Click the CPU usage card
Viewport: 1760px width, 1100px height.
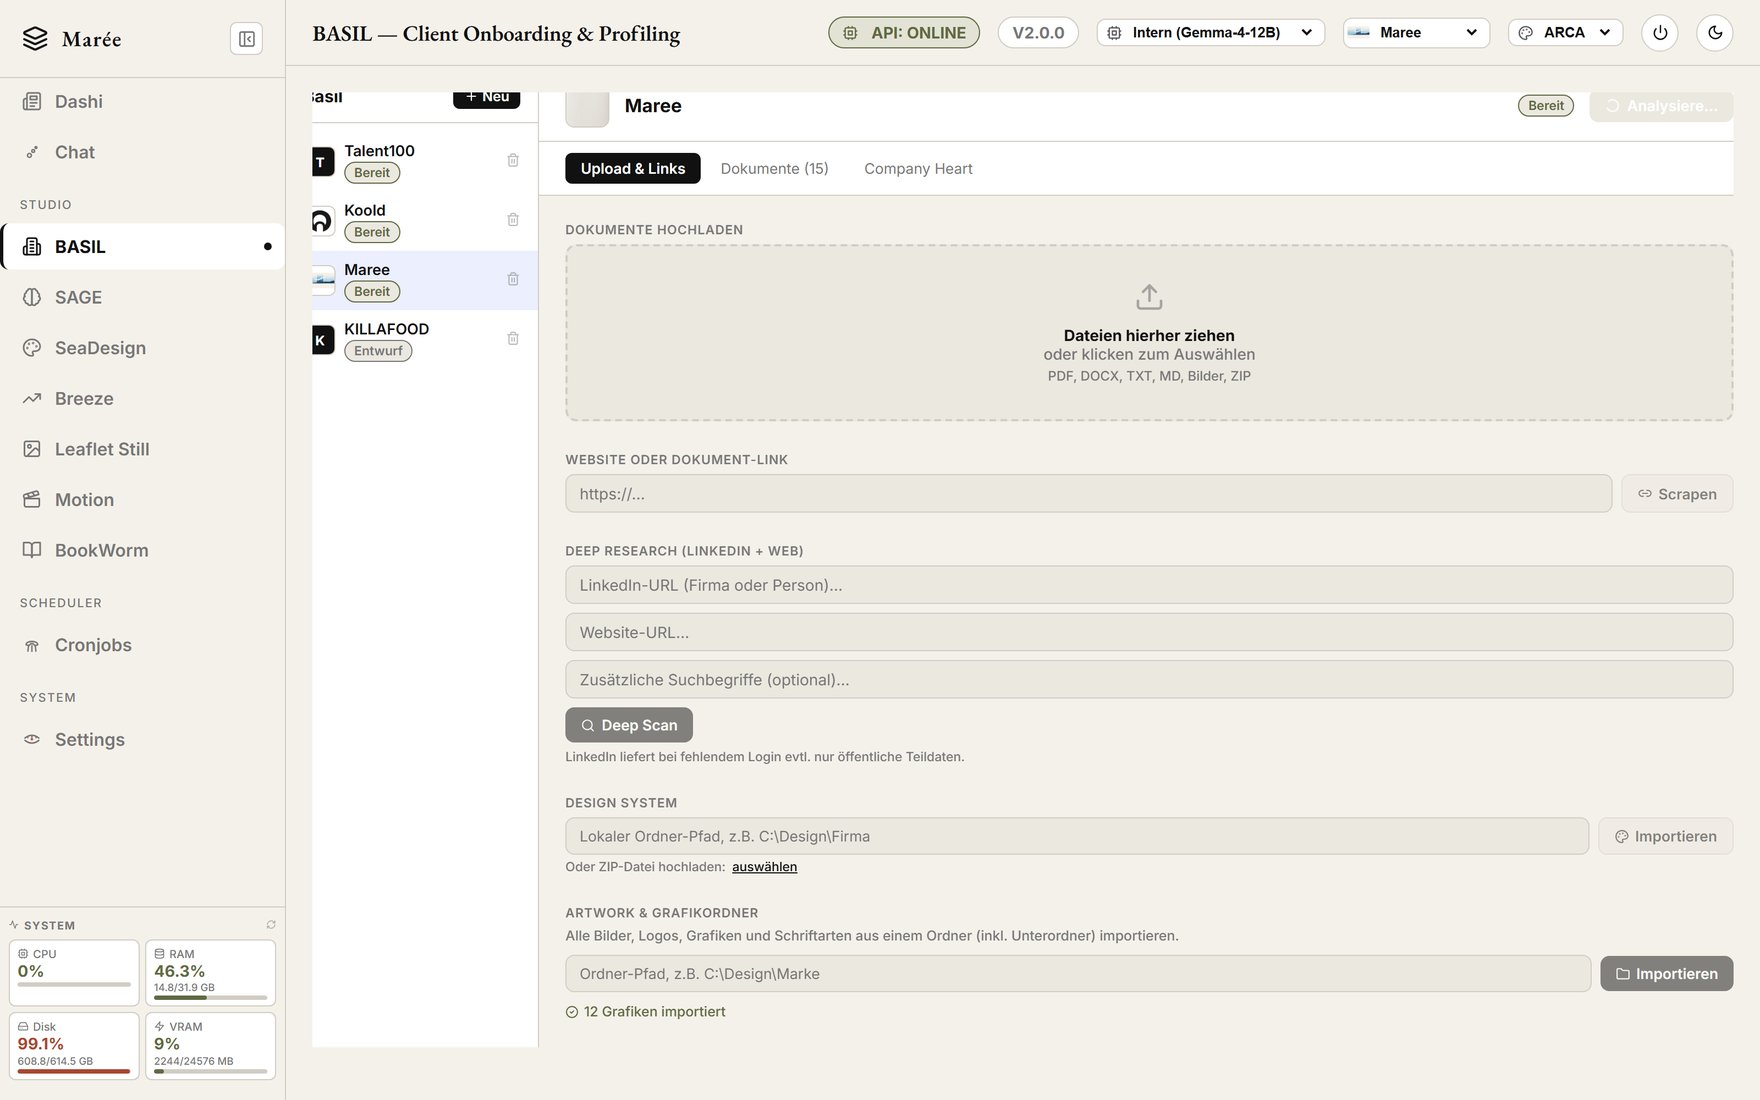(74, 972)
